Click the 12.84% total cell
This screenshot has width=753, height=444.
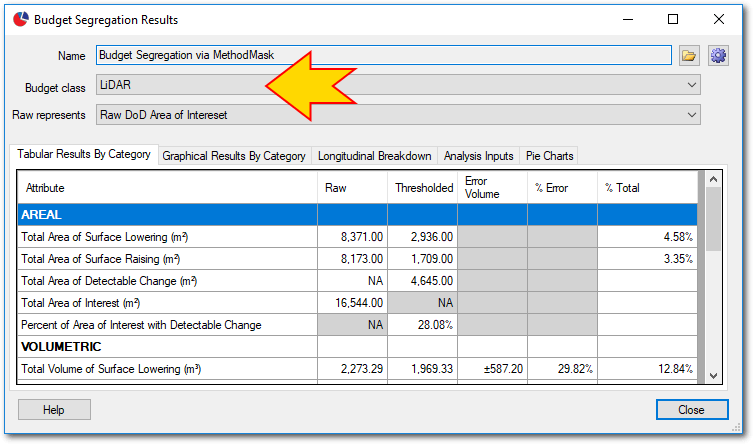tap(647, 369)
